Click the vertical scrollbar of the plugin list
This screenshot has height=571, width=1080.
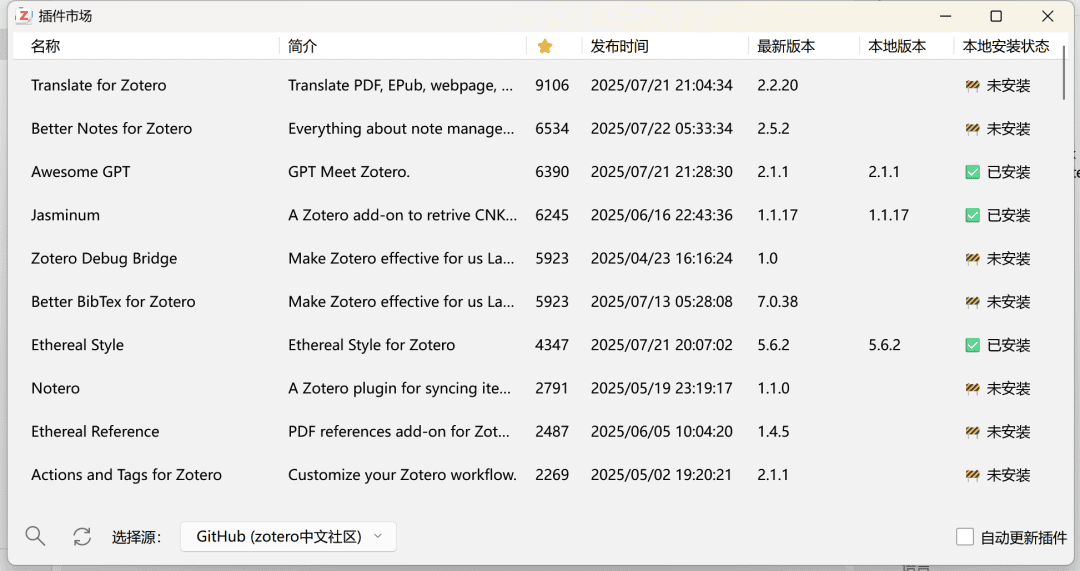(x=1065, y=74)
